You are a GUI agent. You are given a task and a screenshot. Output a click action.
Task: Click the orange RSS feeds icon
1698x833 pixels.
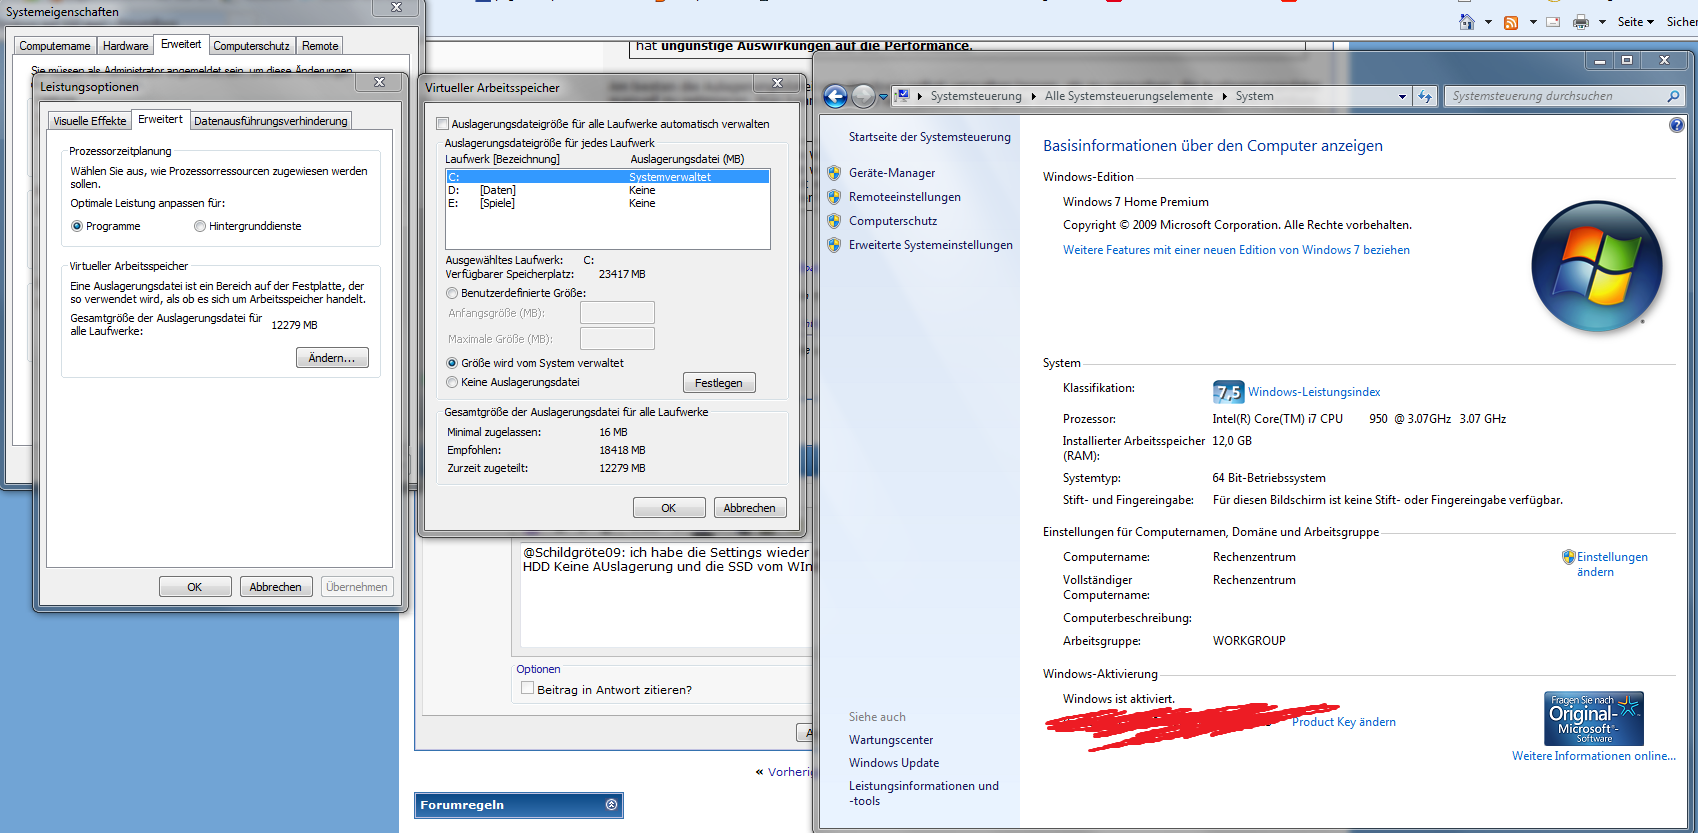(x=1511, y=22)
